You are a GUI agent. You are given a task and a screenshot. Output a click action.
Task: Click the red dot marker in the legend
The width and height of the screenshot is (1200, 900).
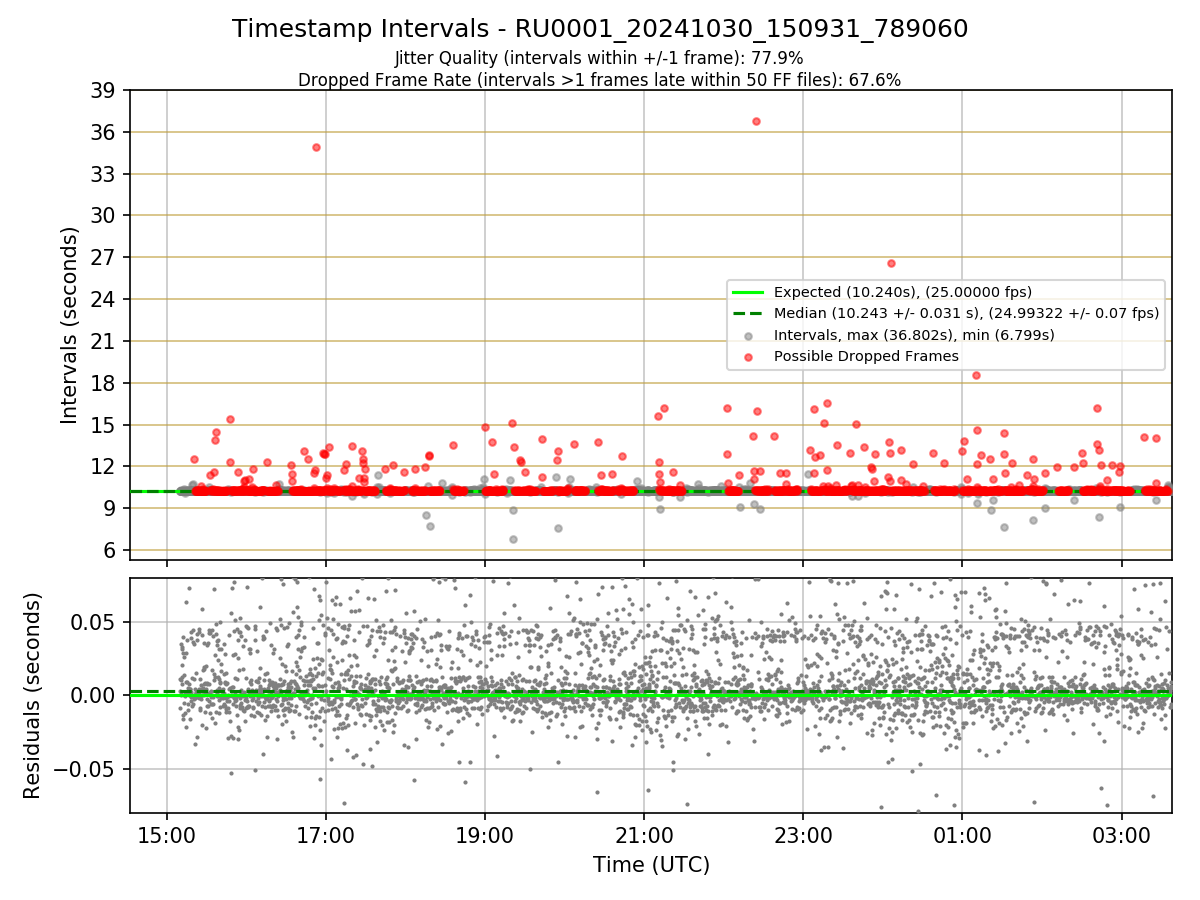click(748, 356)
